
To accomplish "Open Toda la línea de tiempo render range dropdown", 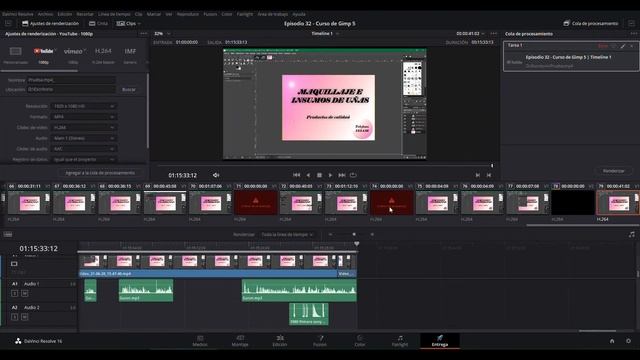I will [x=287, y=235].
